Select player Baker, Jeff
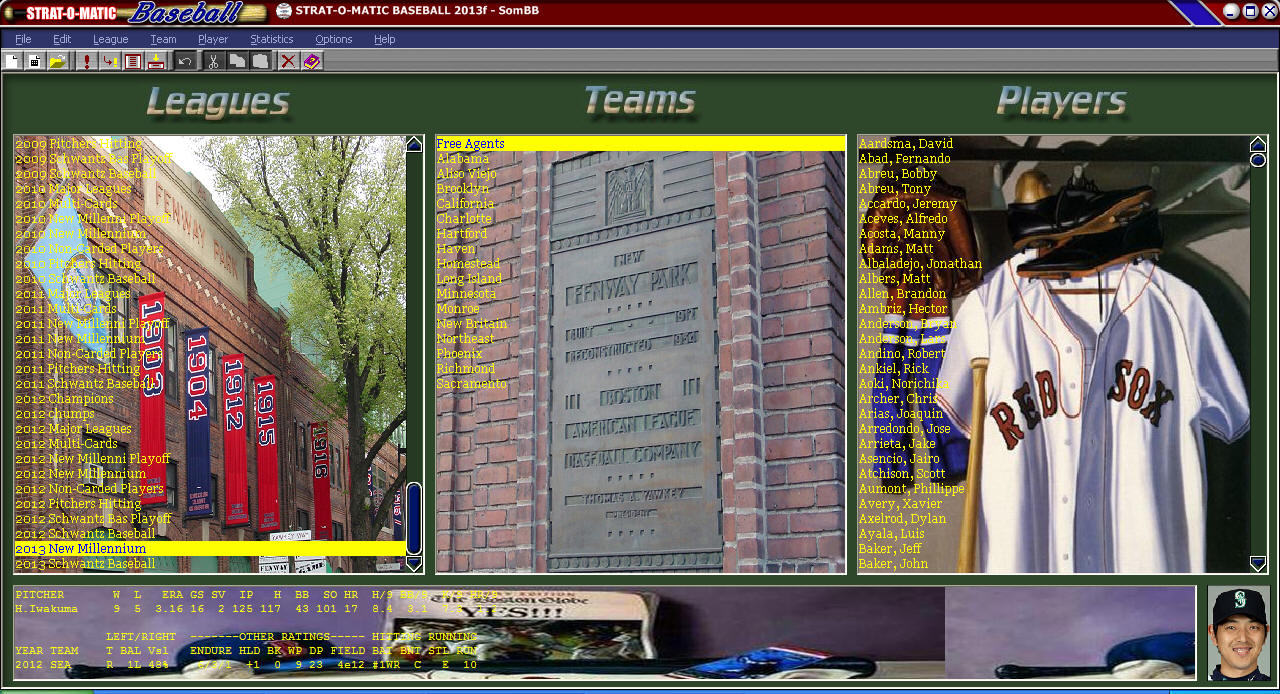The width and height of the screenshot is (1280, 694). pos(890,549)
